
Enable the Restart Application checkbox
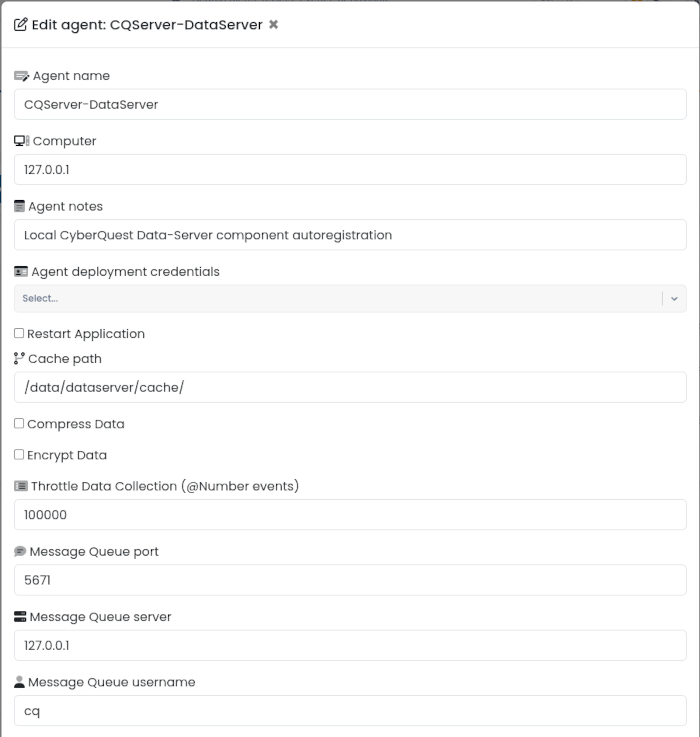(x=19, y=333)
